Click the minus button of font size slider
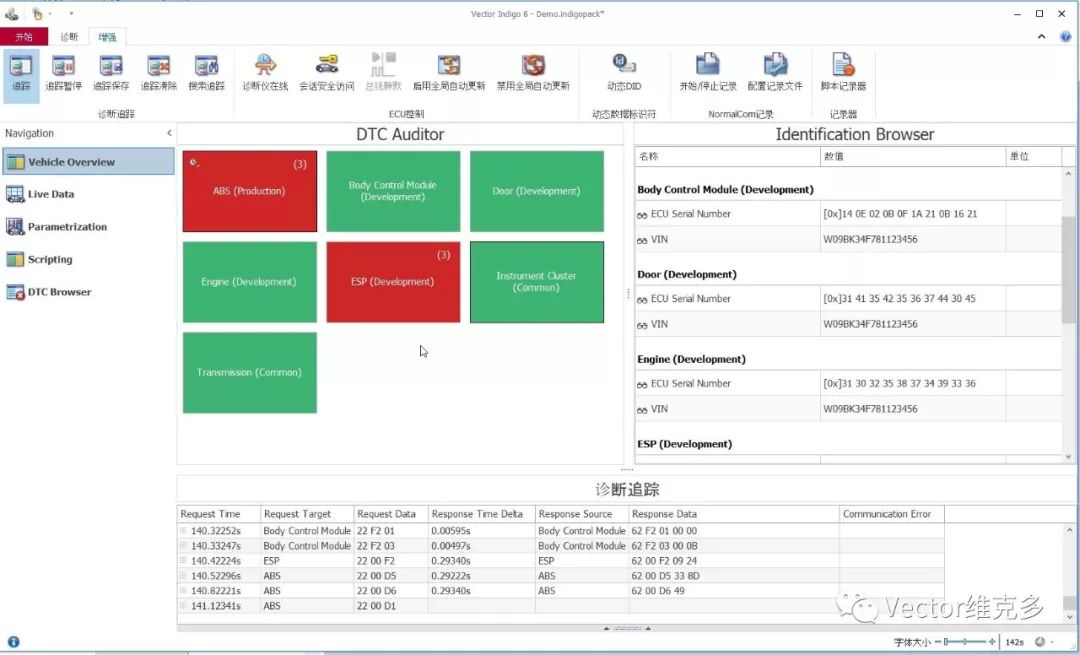1080x655 pixels. click(x=938, y=641)
